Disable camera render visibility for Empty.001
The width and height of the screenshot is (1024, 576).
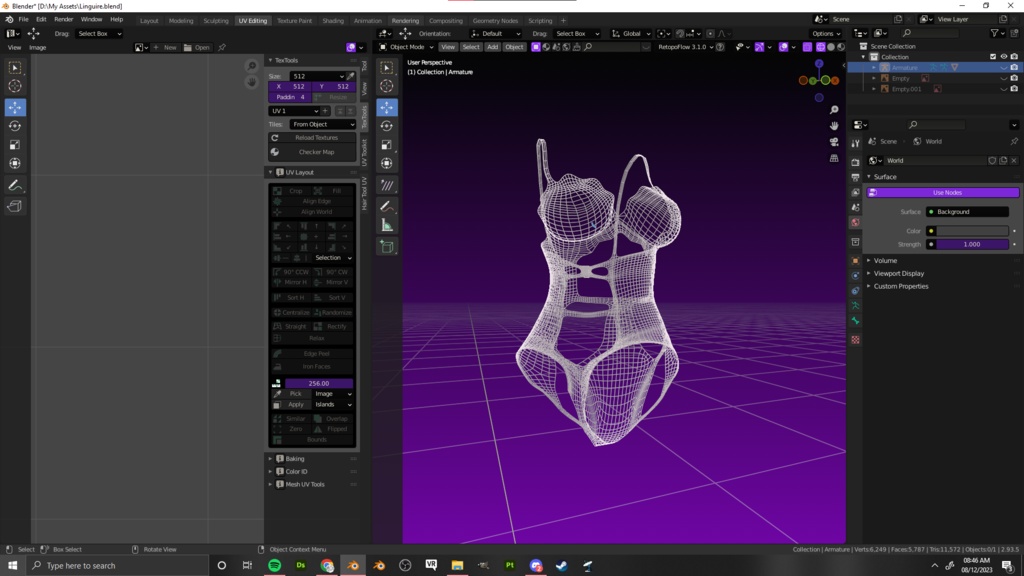pyautogui.click(x=1014, y=89)
